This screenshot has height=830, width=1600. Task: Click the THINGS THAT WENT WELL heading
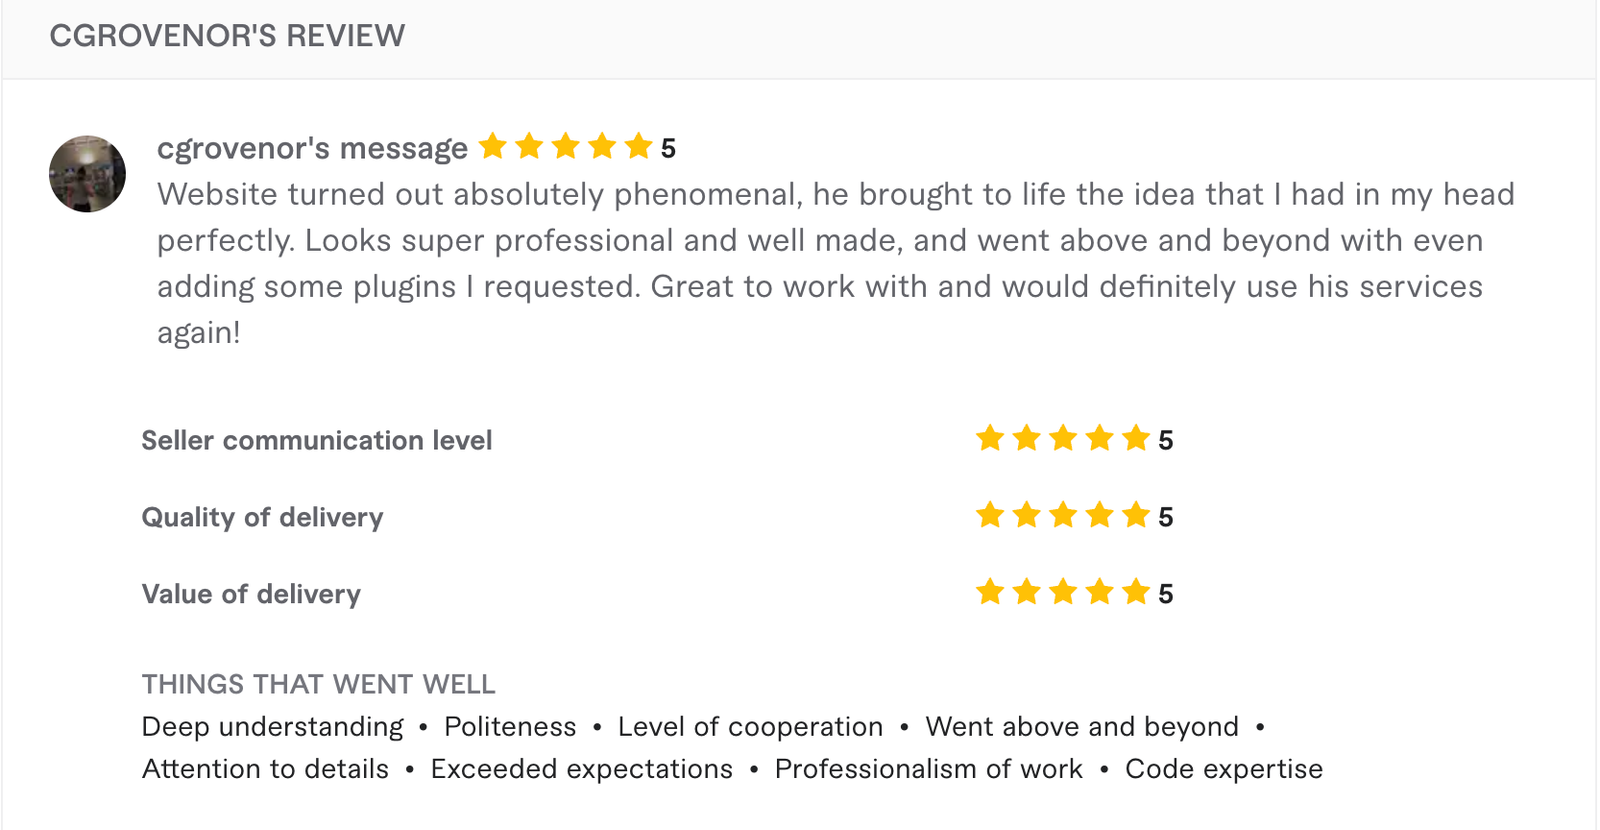(x=318, y=684)
